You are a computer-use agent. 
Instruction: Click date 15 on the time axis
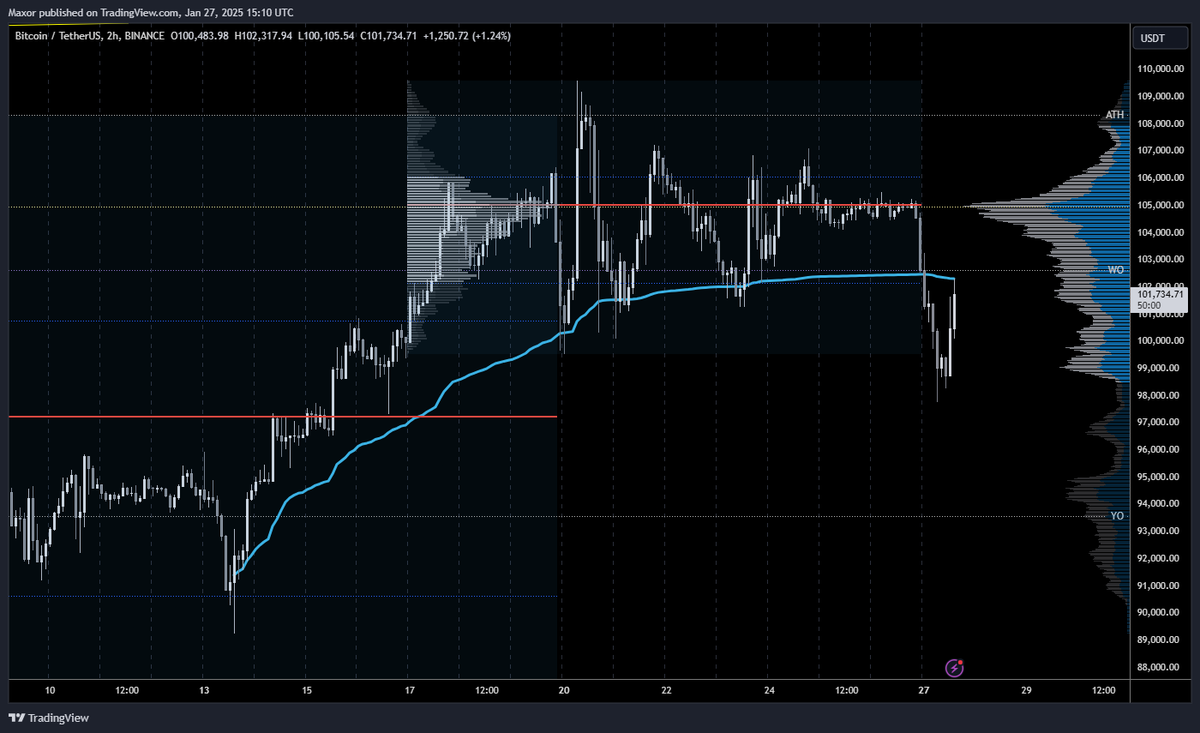pos(307,690)
